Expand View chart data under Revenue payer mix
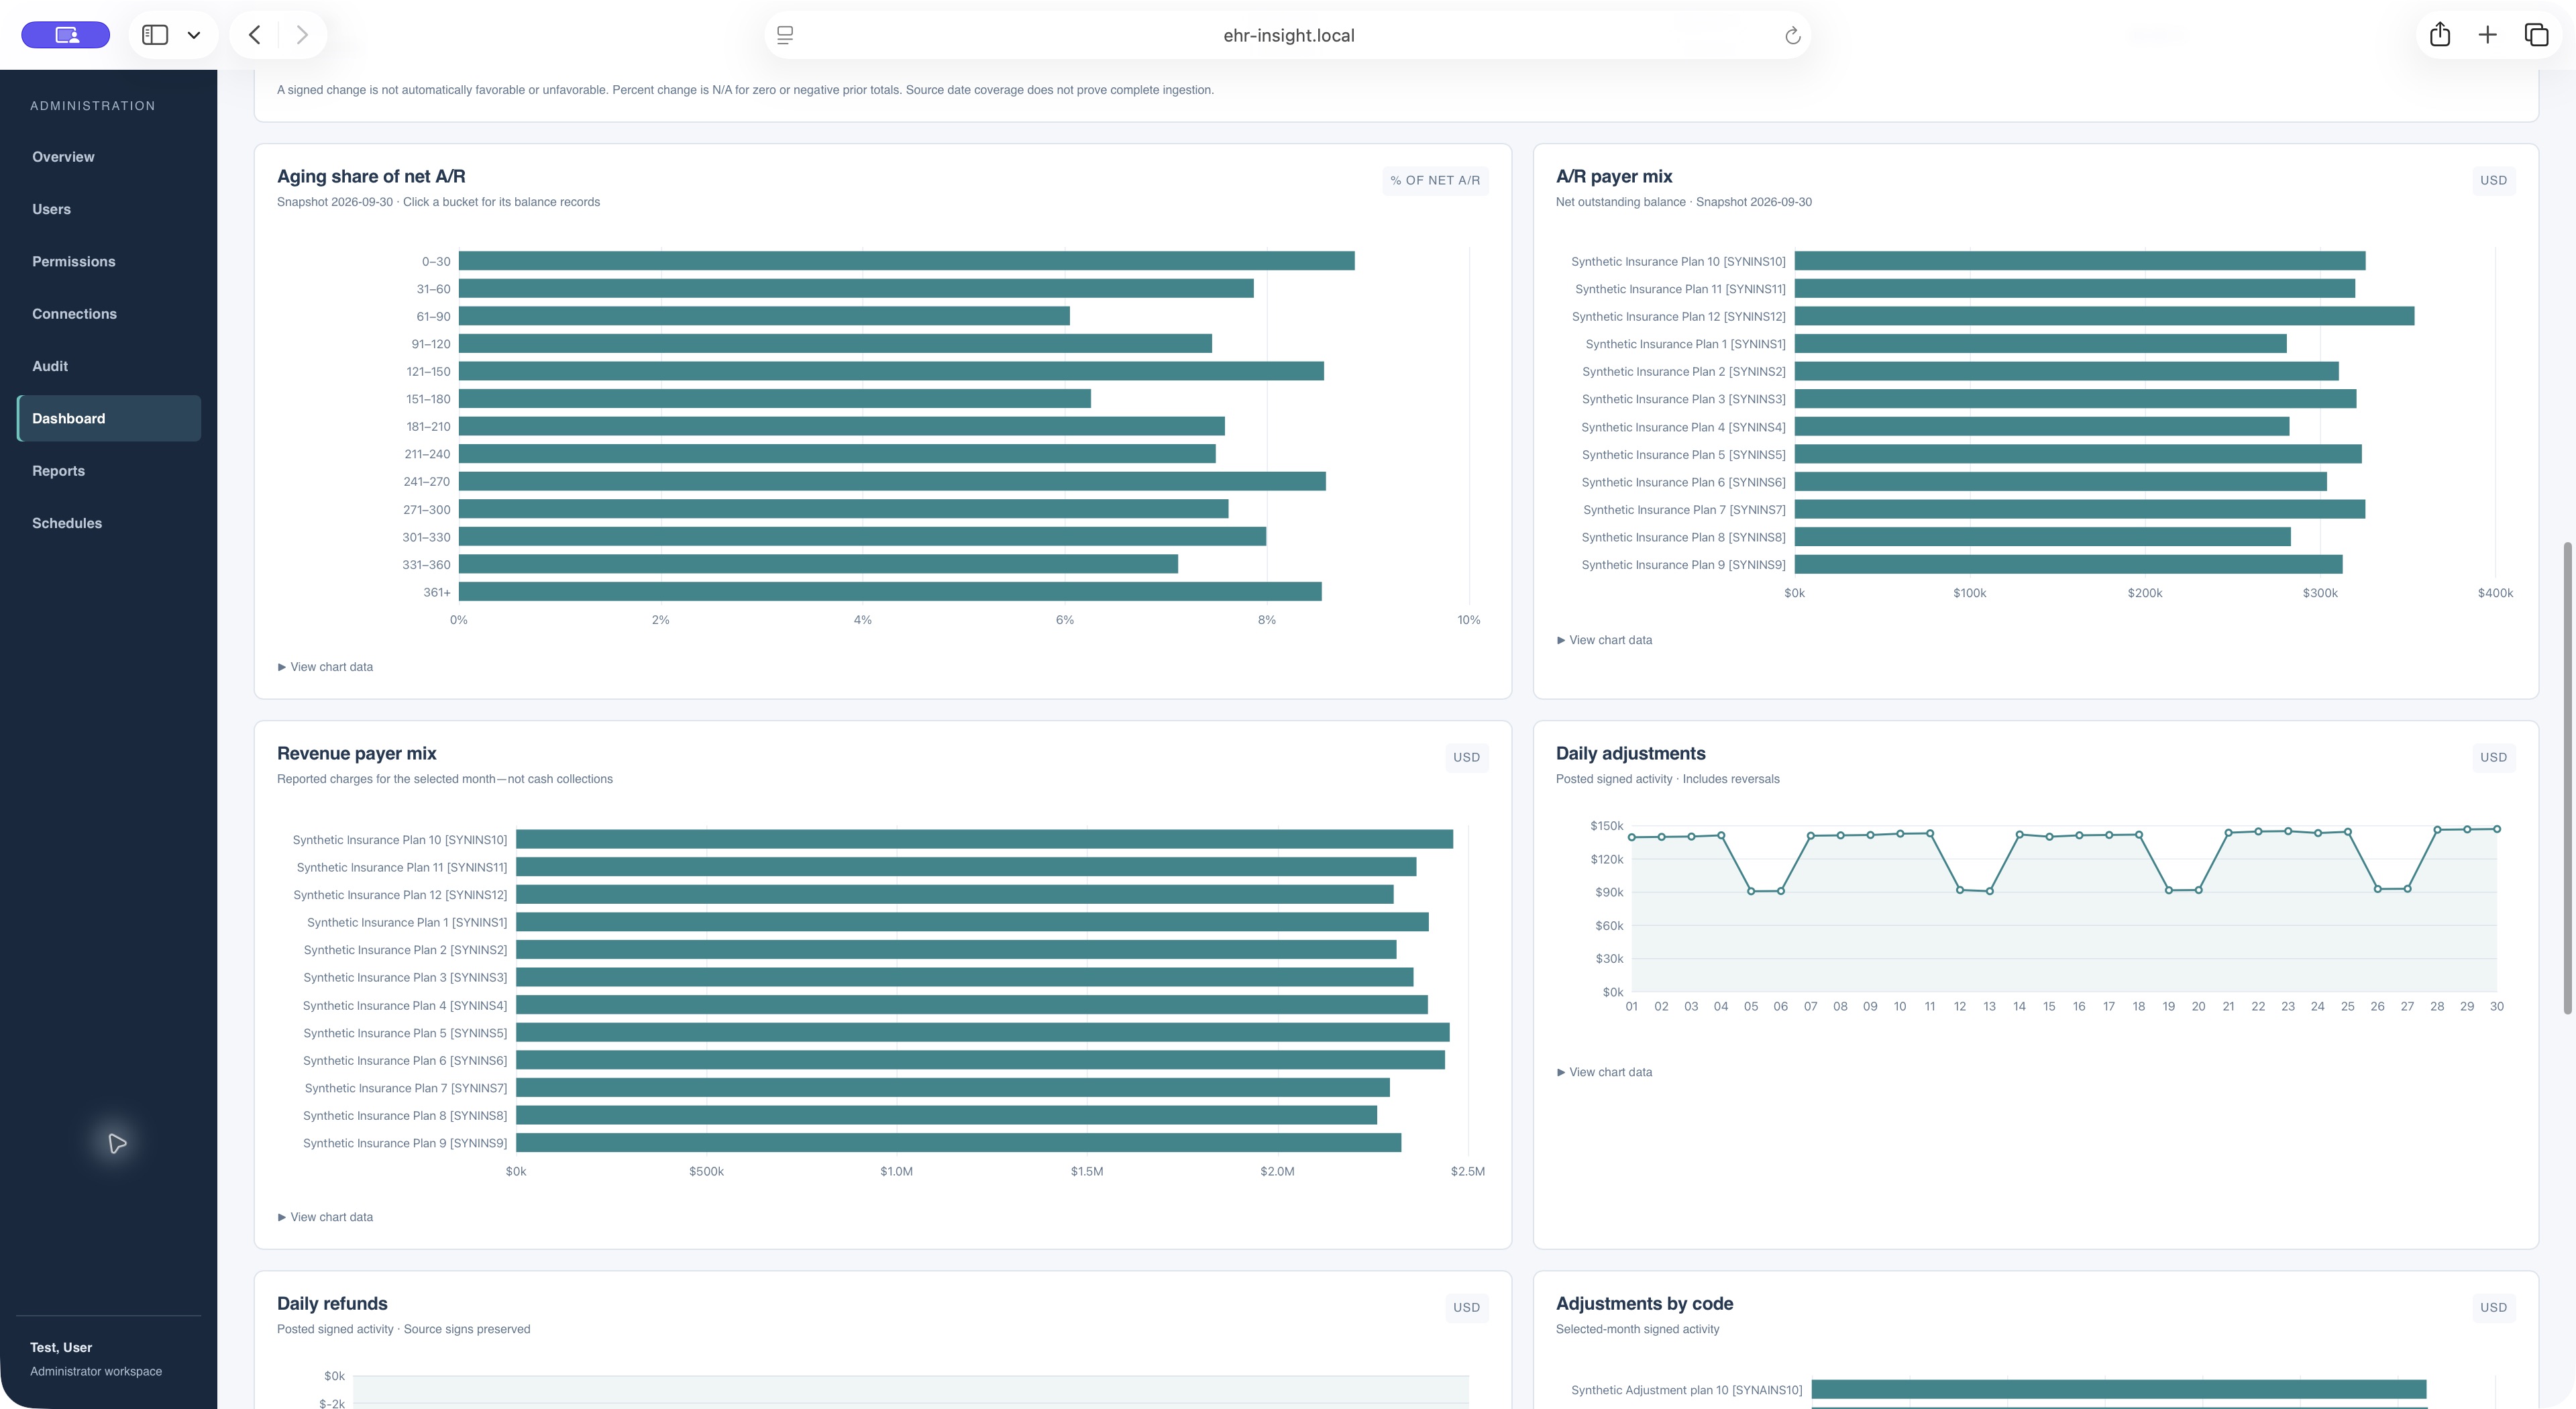 (x=325, y=1217)
